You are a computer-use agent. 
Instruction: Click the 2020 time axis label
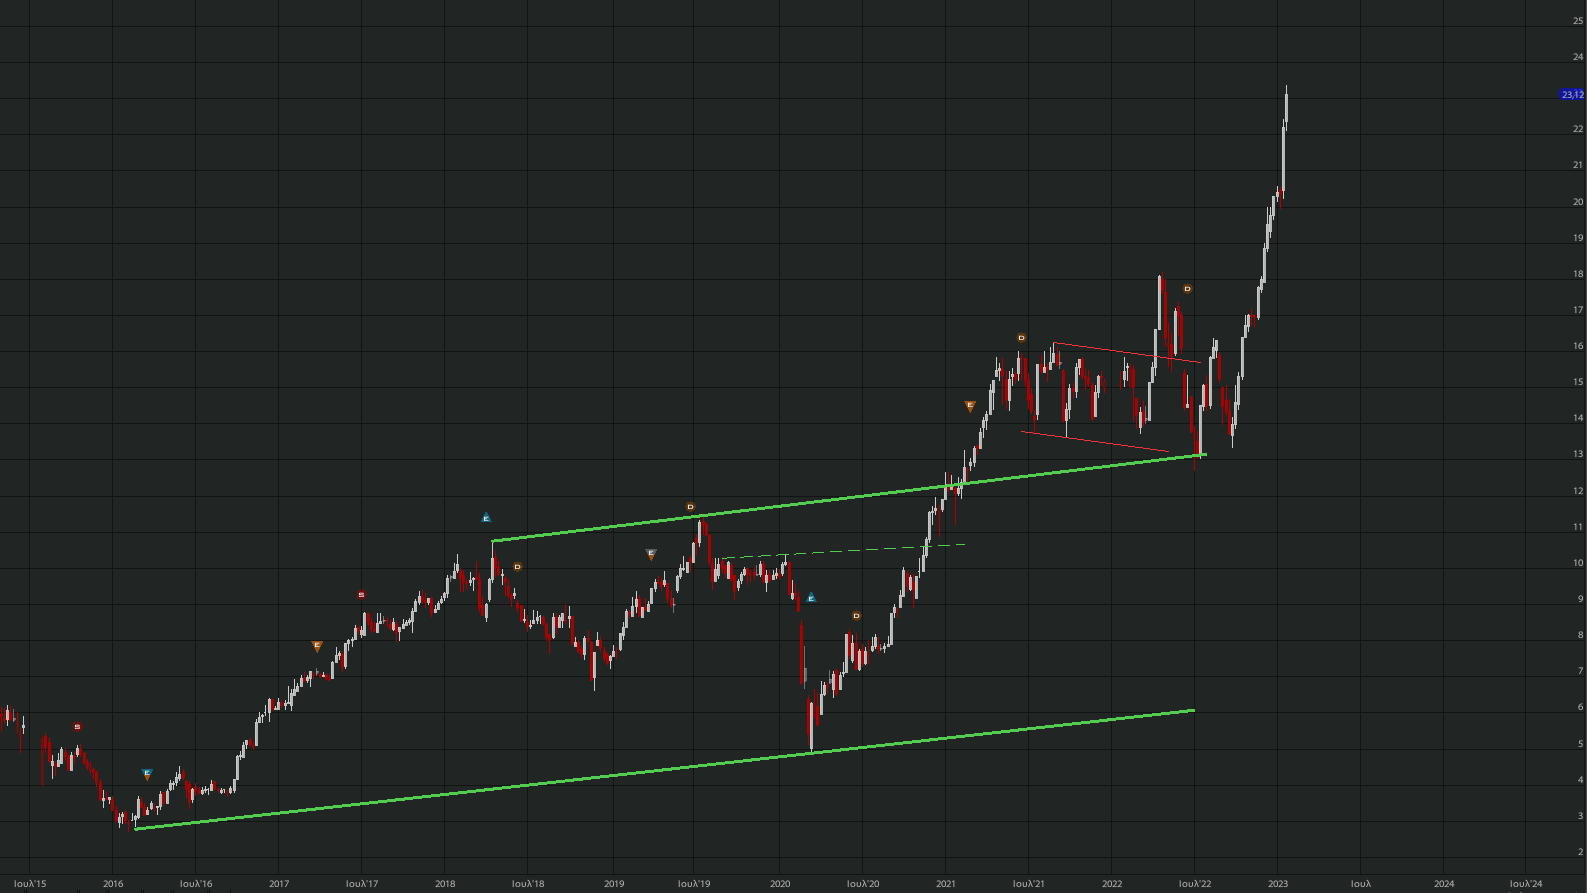(x=780, y=884)
